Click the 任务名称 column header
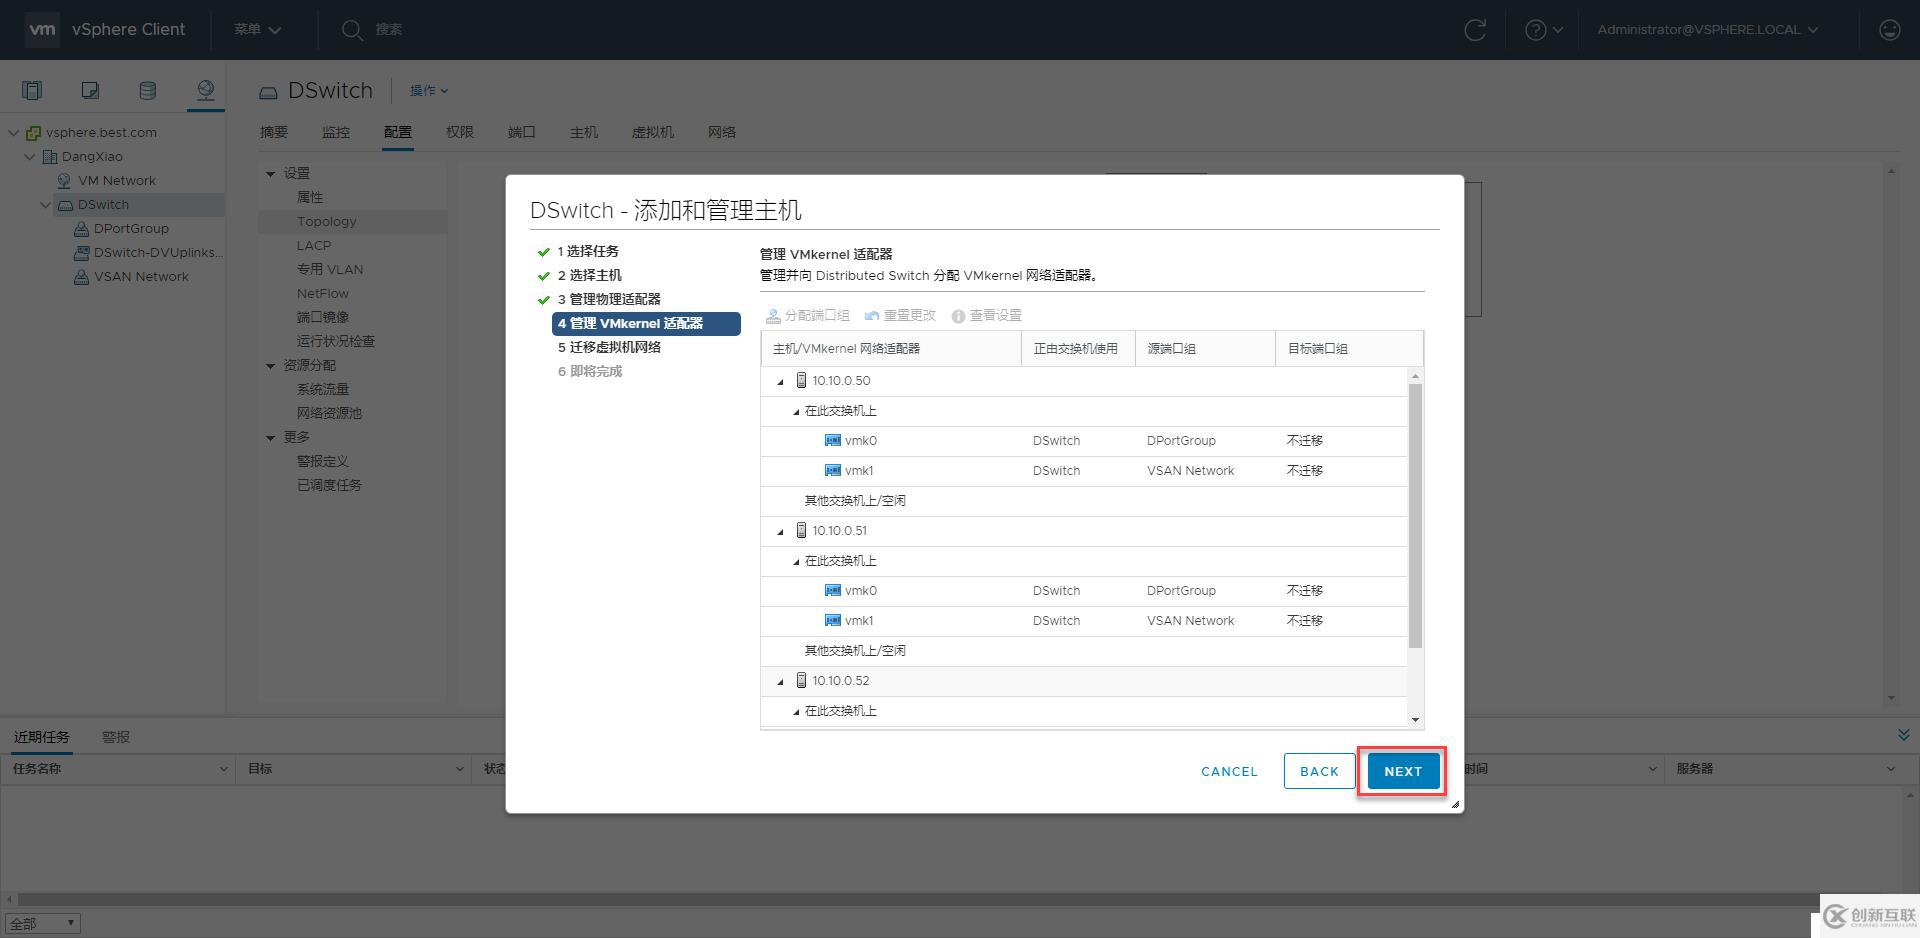 118,769
